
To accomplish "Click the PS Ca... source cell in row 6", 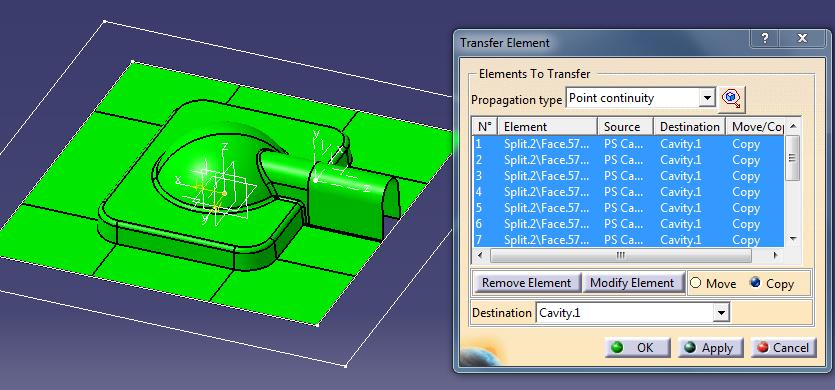I will (624, 224).
